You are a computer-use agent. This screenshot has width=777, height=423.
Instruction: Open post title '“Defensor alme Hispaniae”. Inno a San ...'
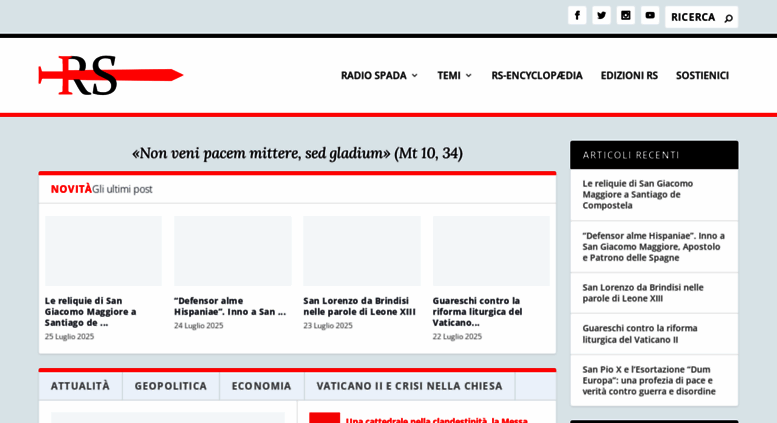pyautogui.click(x=230, y=306)
